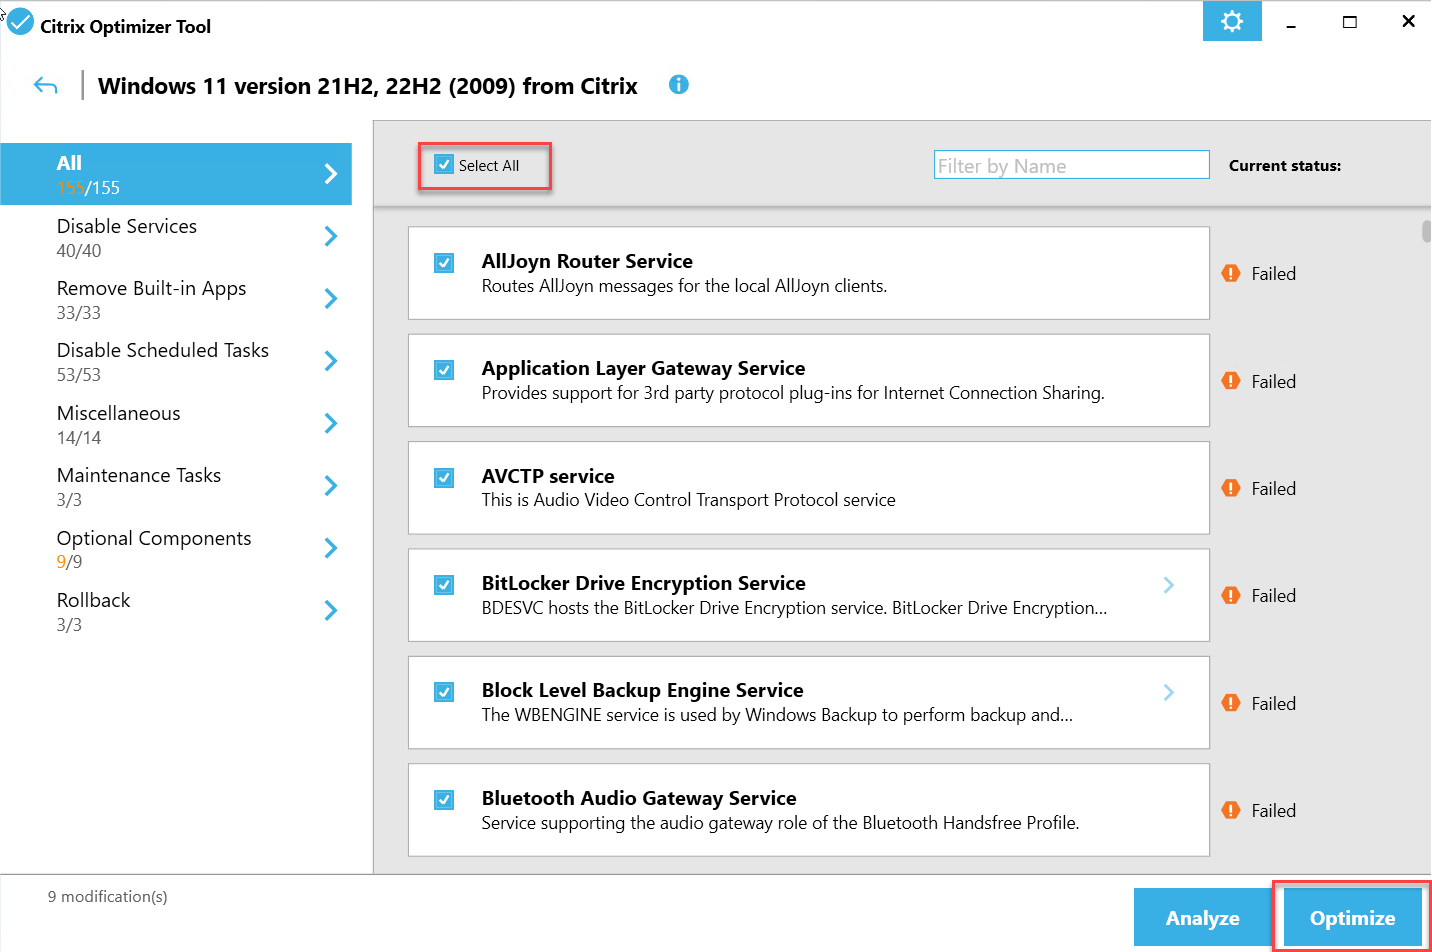The height and width of the screenshot is (952, 1432).
Task: Click Failed icon for Bluetooth Audio Gateway
Action: coord(1231,810)
